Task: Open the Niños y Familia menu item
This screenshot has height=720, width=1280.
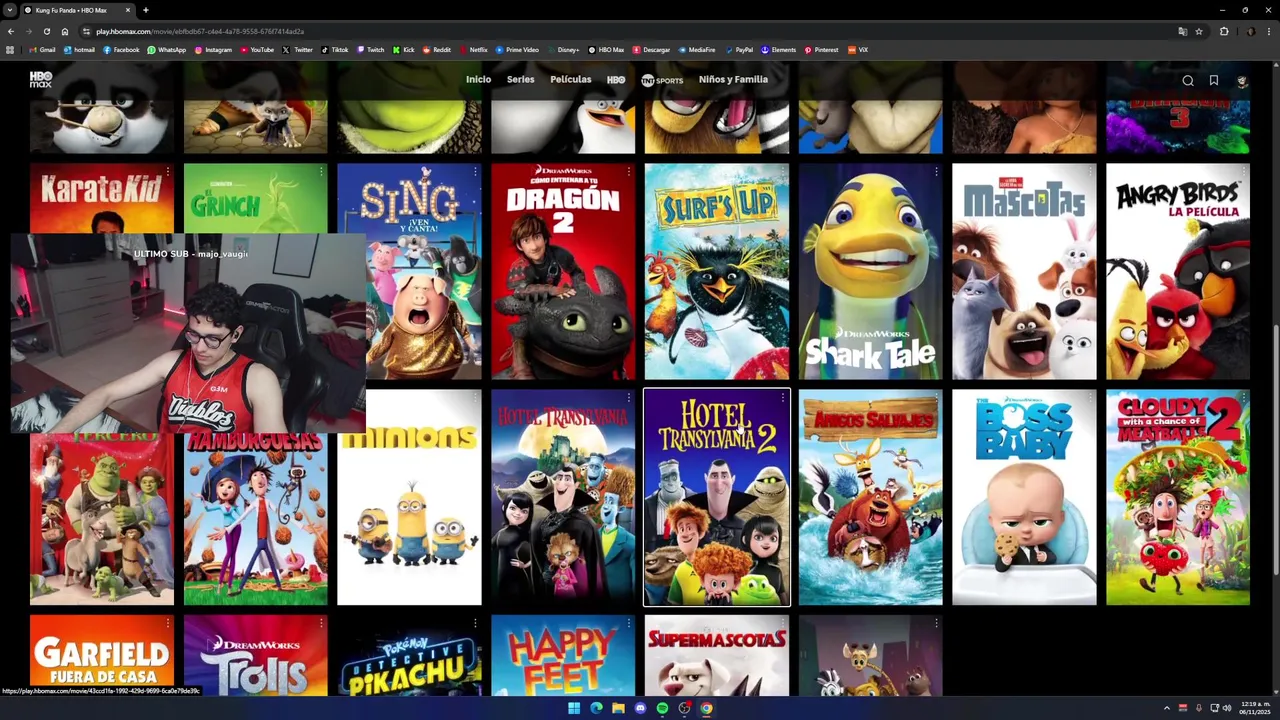Action: click(733, 80)
